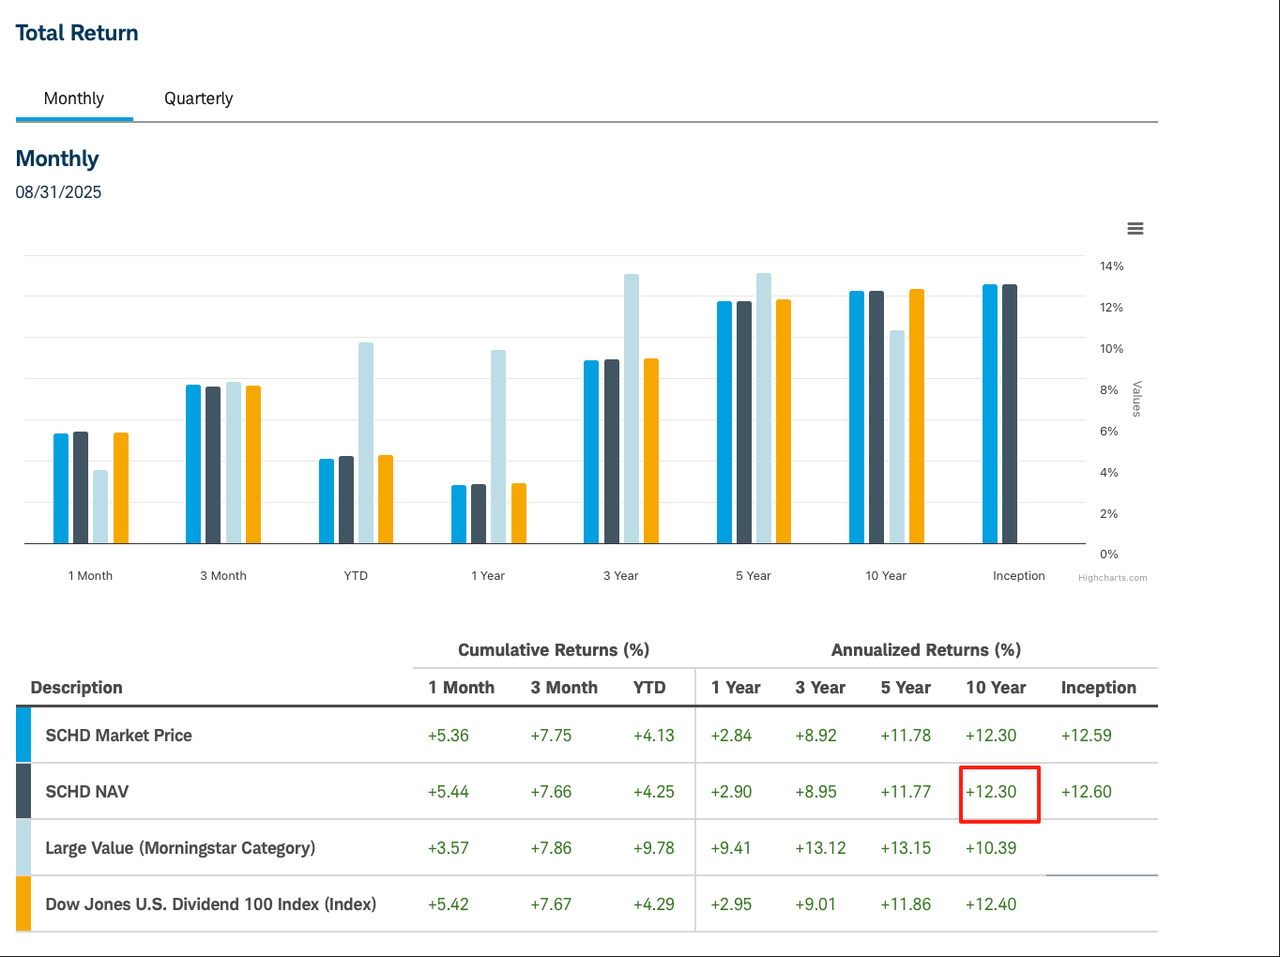
Task: Click the dark gray SCHD NAV swatch
Action: click(23, 791)
